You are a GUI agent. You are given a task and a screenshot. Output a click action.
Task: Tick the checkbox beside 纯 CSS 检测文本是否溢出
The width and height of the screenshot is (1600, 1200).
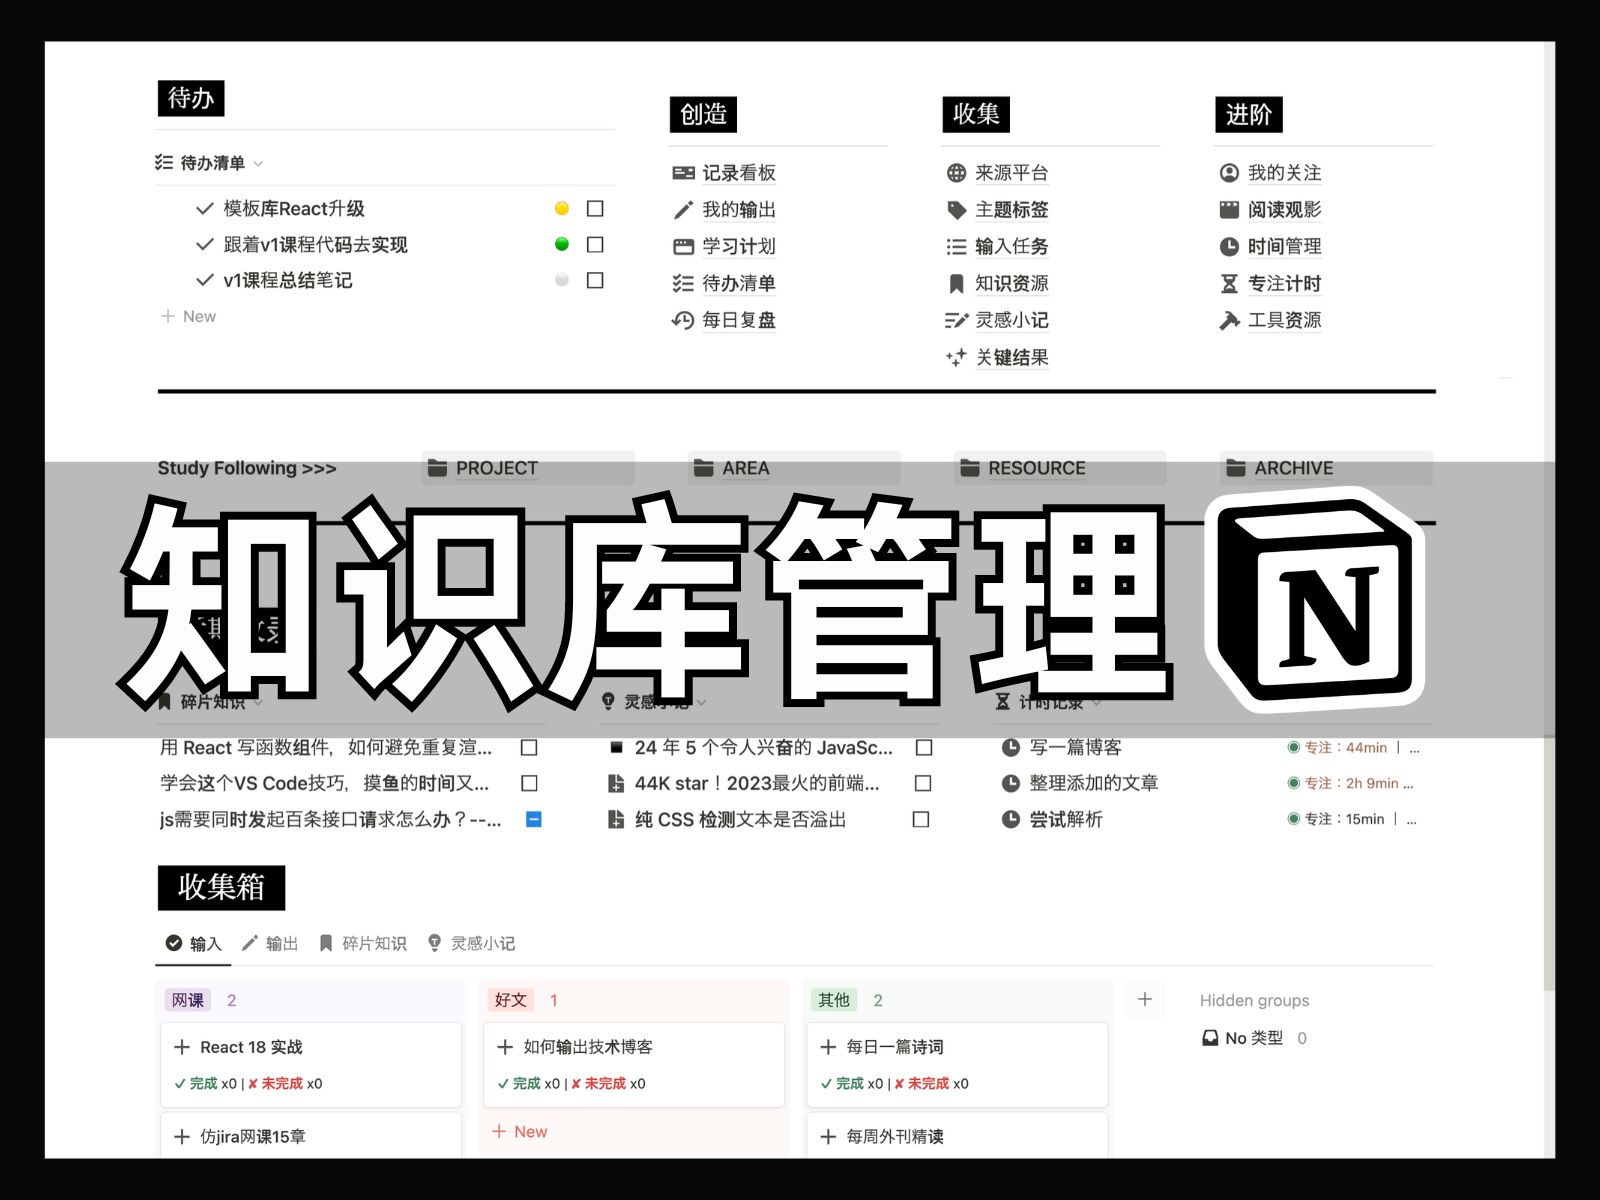click(922, 820)
